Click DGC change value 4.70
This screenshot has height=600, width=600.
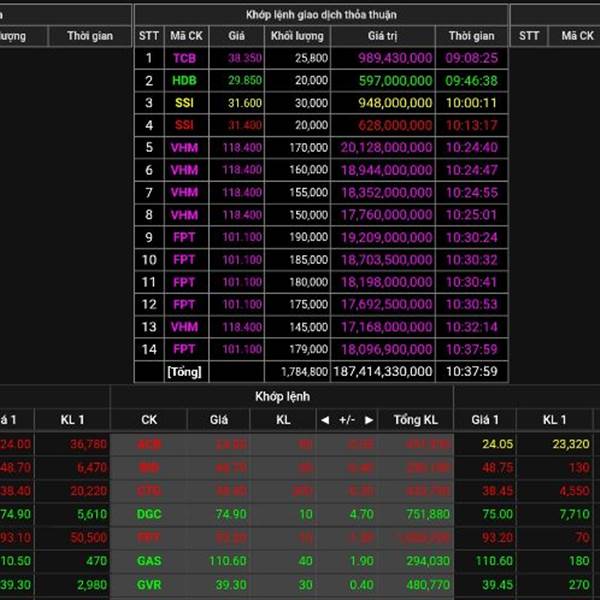tap(362, 514)
